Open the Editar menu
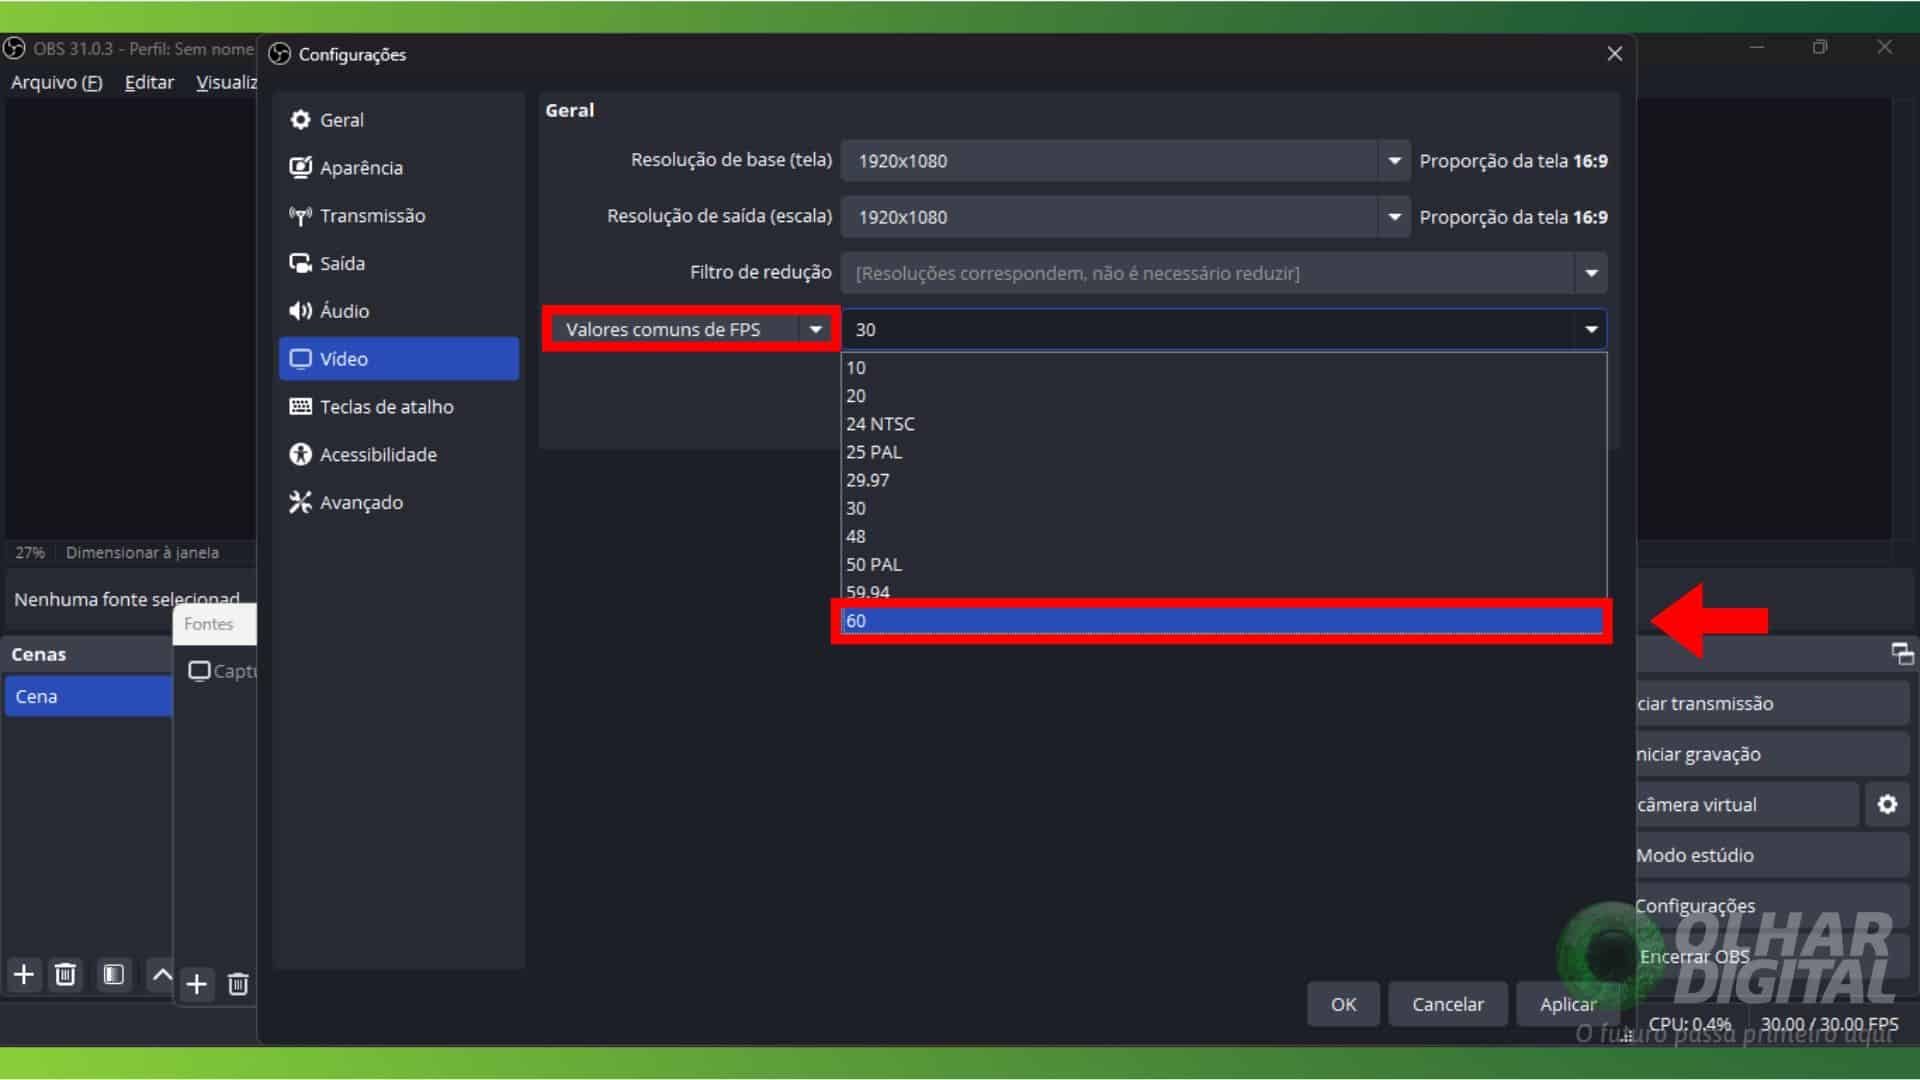The width and height of the screenshot is (1920, 1080). tap(148, 82)
